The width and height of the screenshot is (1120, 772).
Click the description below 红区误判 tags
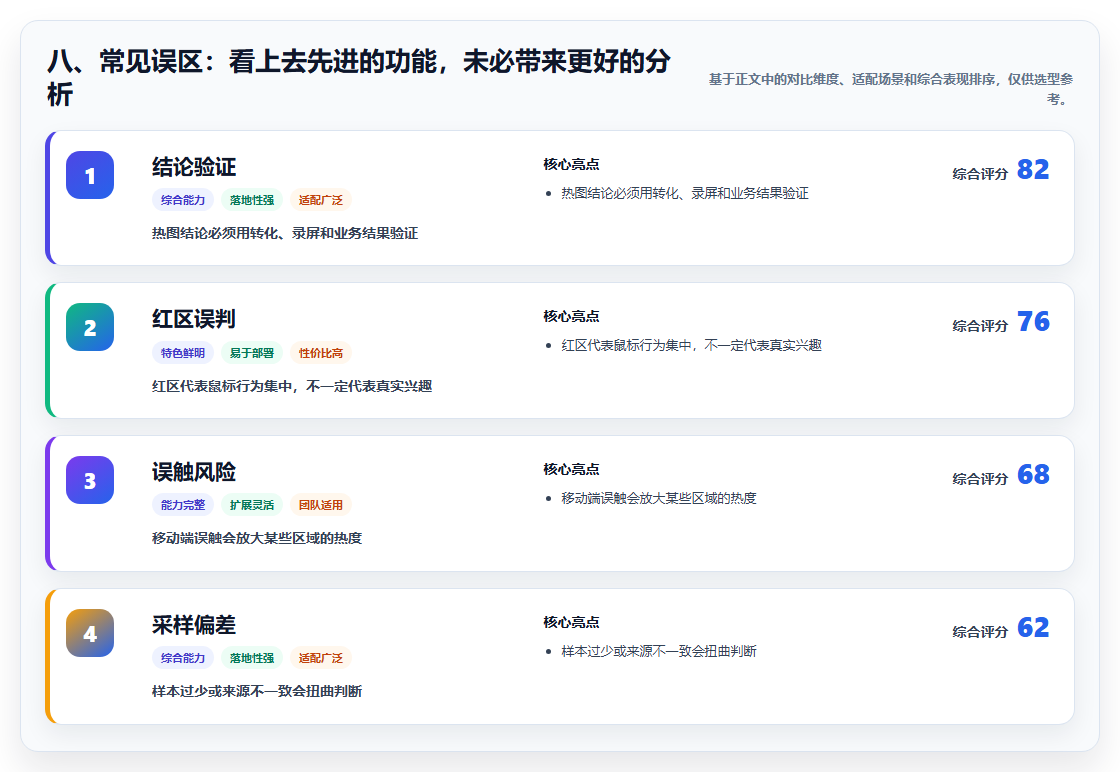292,386
